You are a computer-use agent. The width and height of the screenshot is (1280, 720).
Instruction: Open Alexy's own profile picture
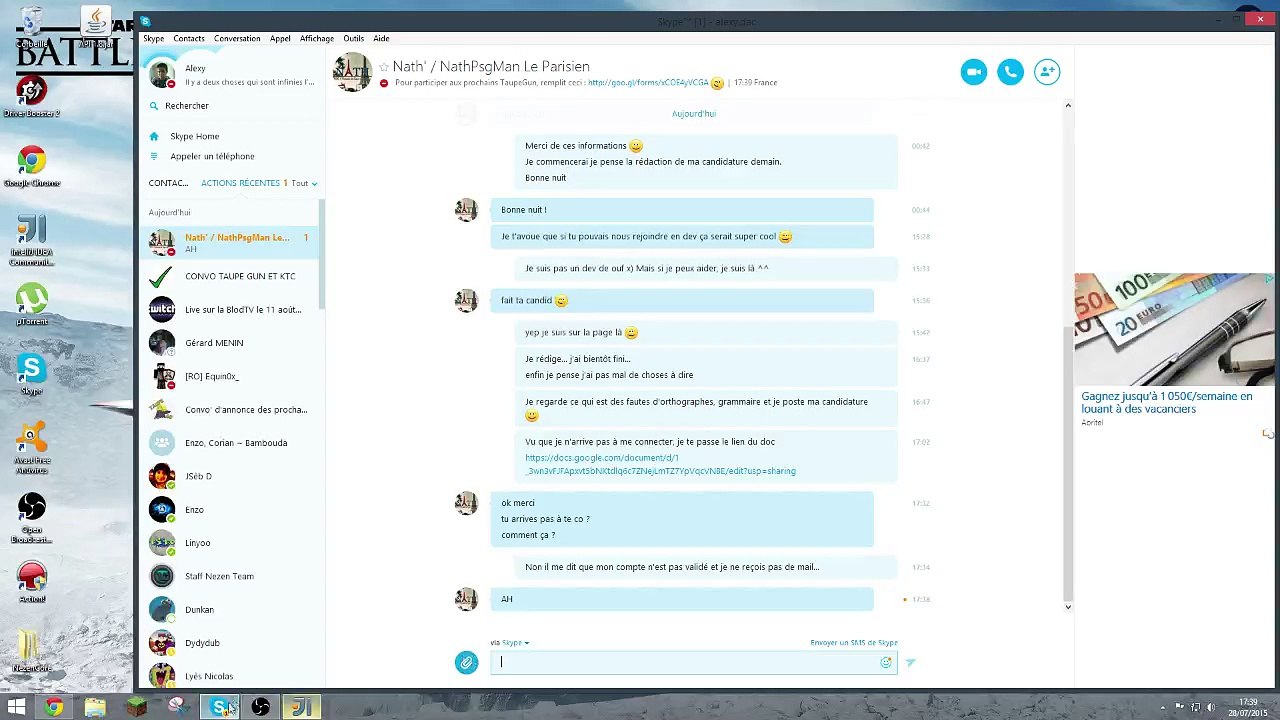click(x=161, y=74)
